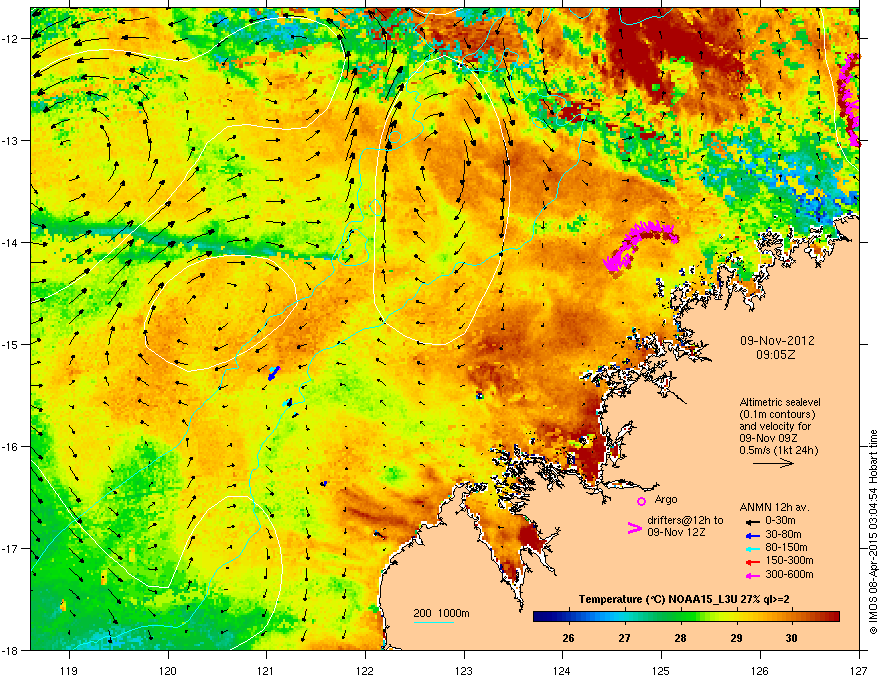The width and height of the screenshot is (880, 680).
Task: Click the Temperature NOAA15_L3U colorbar title
Action: click(x=684, y=599)
